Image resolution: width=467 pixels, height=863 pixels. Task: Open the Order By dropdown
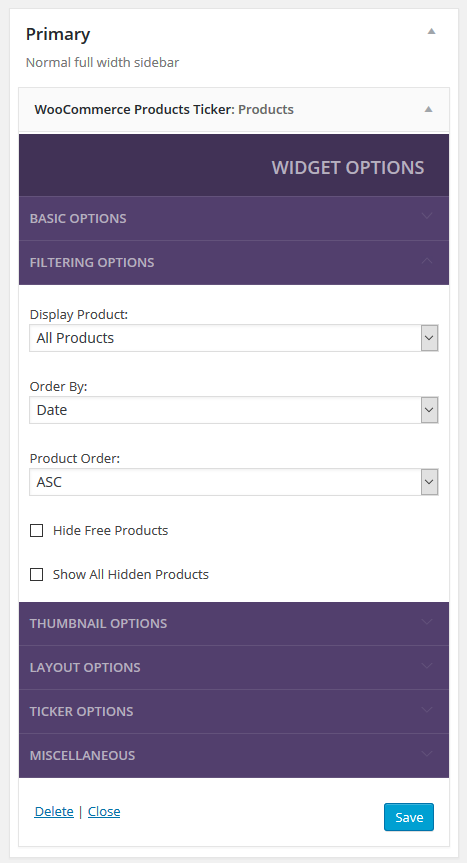pos(234,410)
